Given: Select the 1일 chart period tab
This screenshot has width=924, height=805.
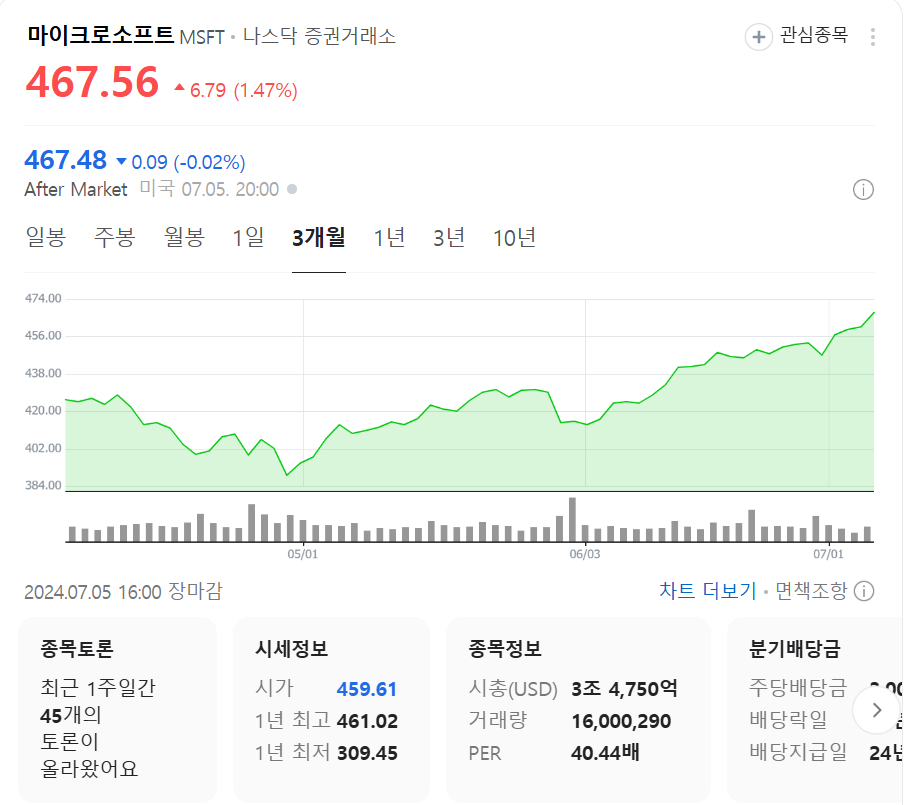Looking at the screenshot, I should coord(248,237).
